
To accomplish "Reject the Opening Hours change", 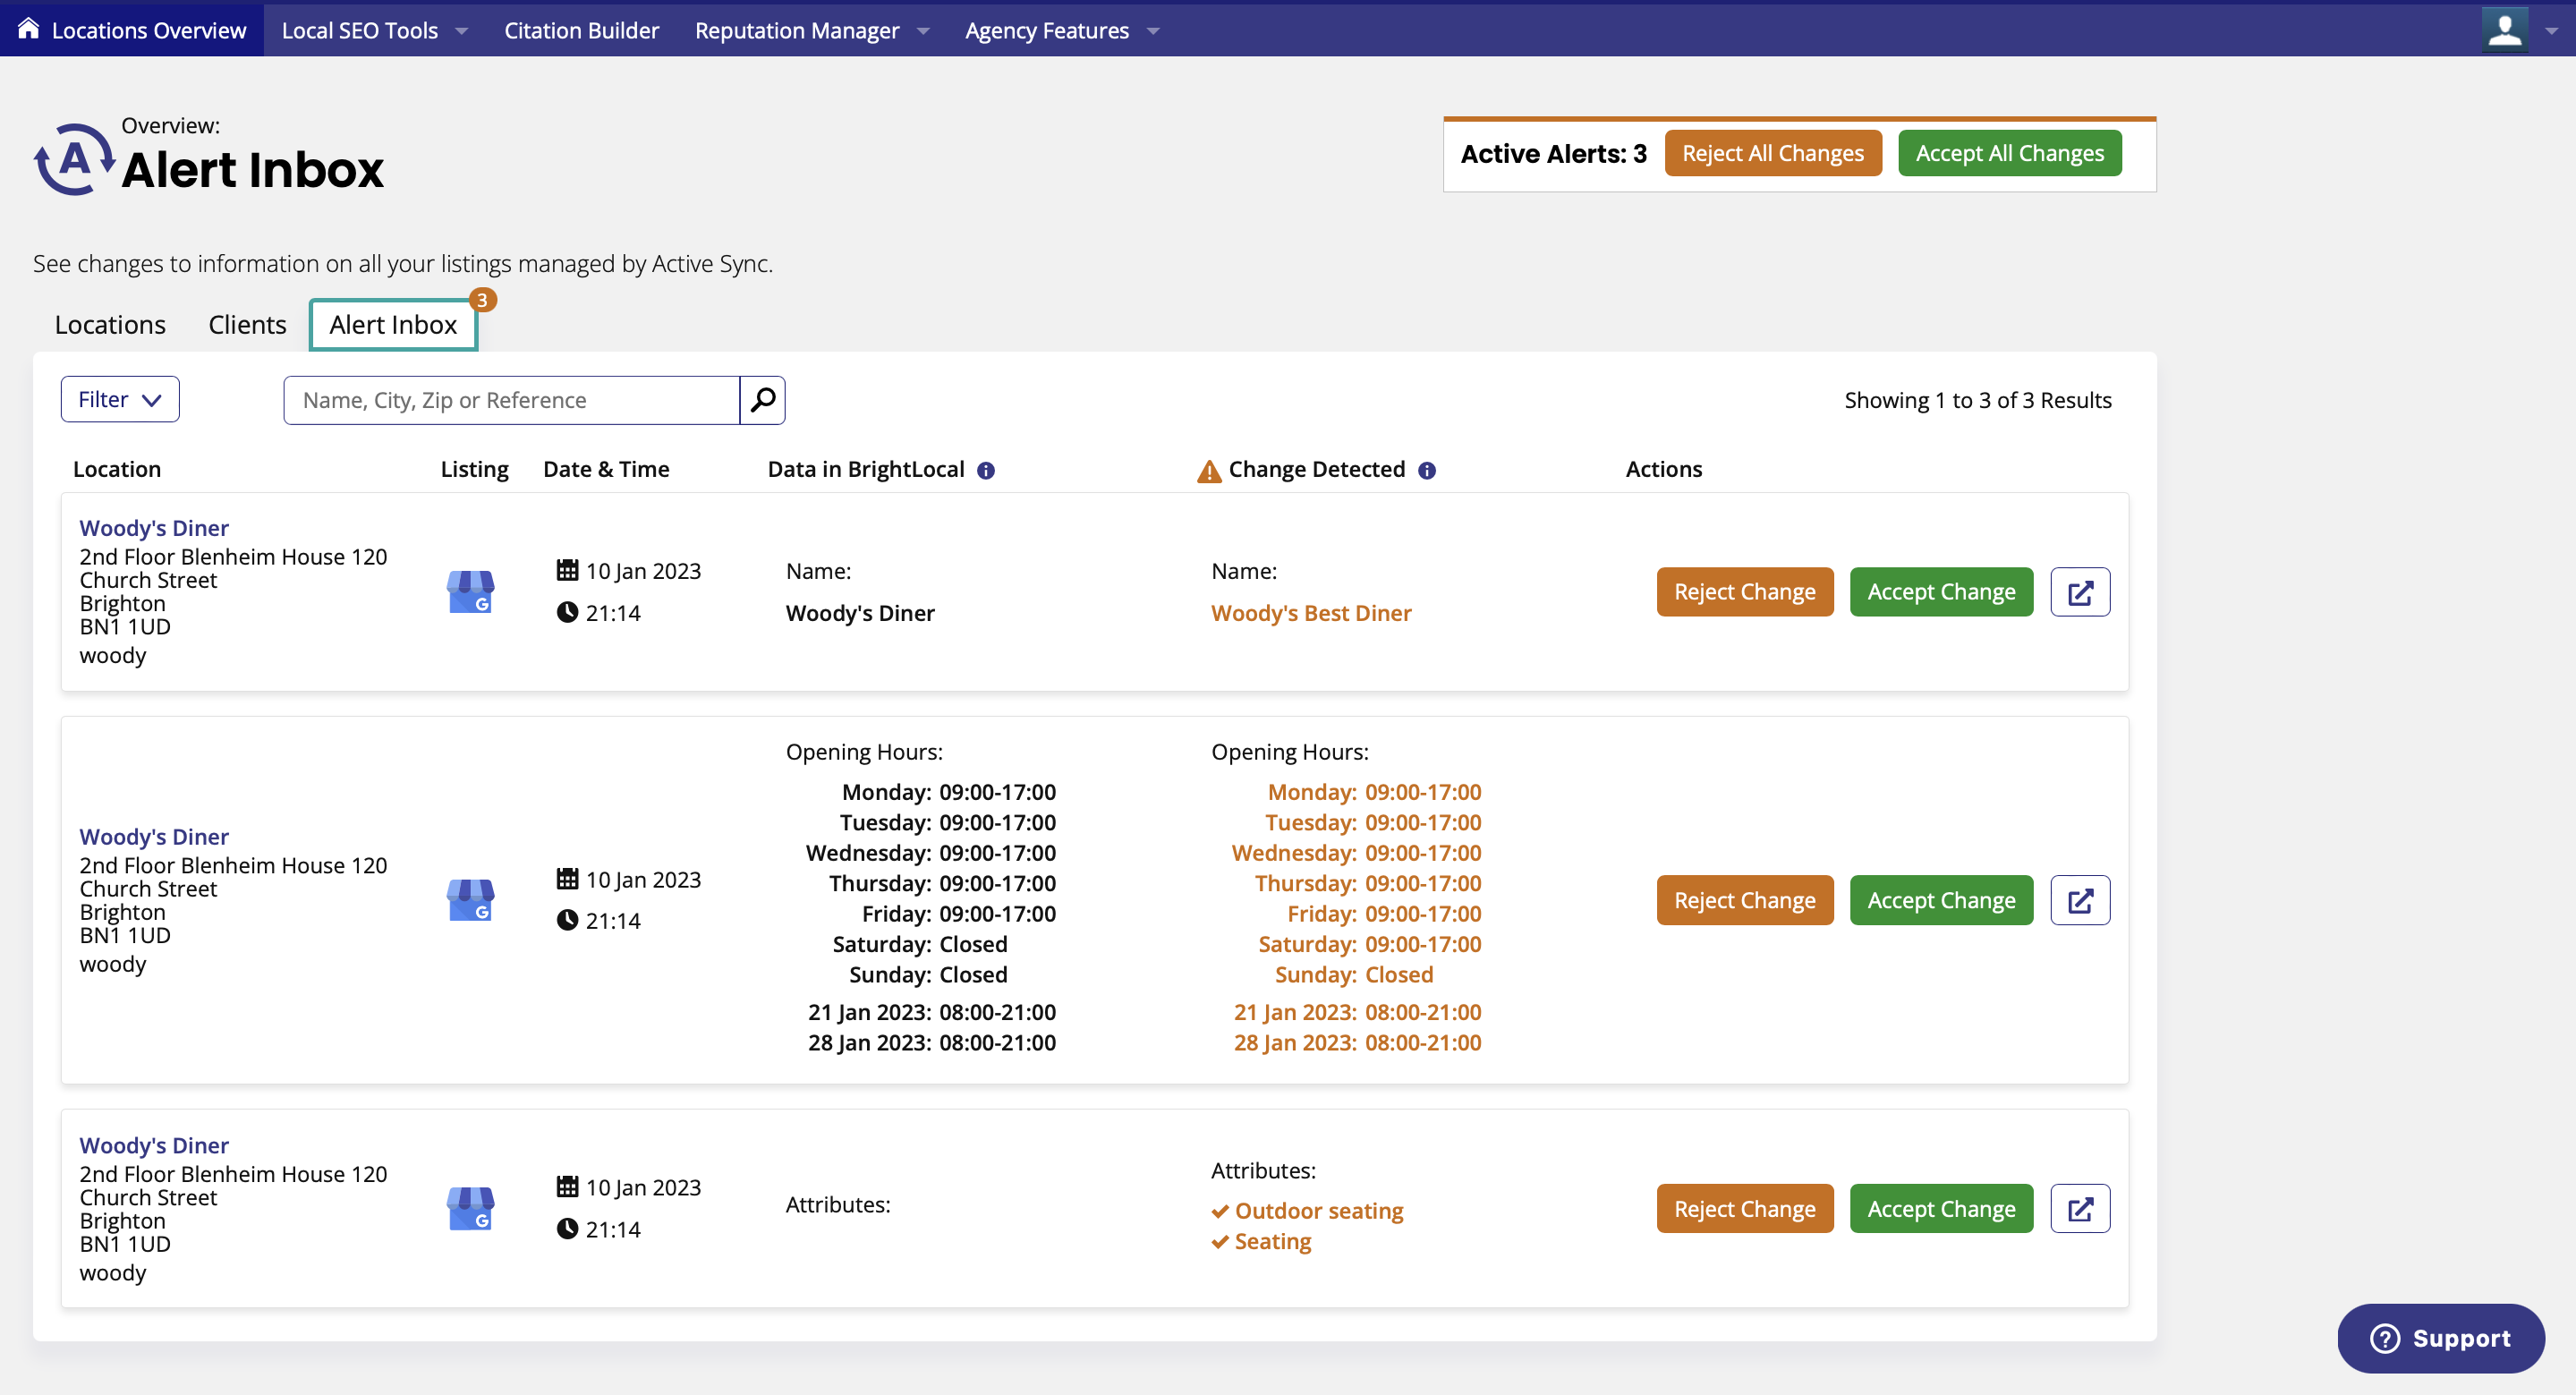I will click(1744, 900).
